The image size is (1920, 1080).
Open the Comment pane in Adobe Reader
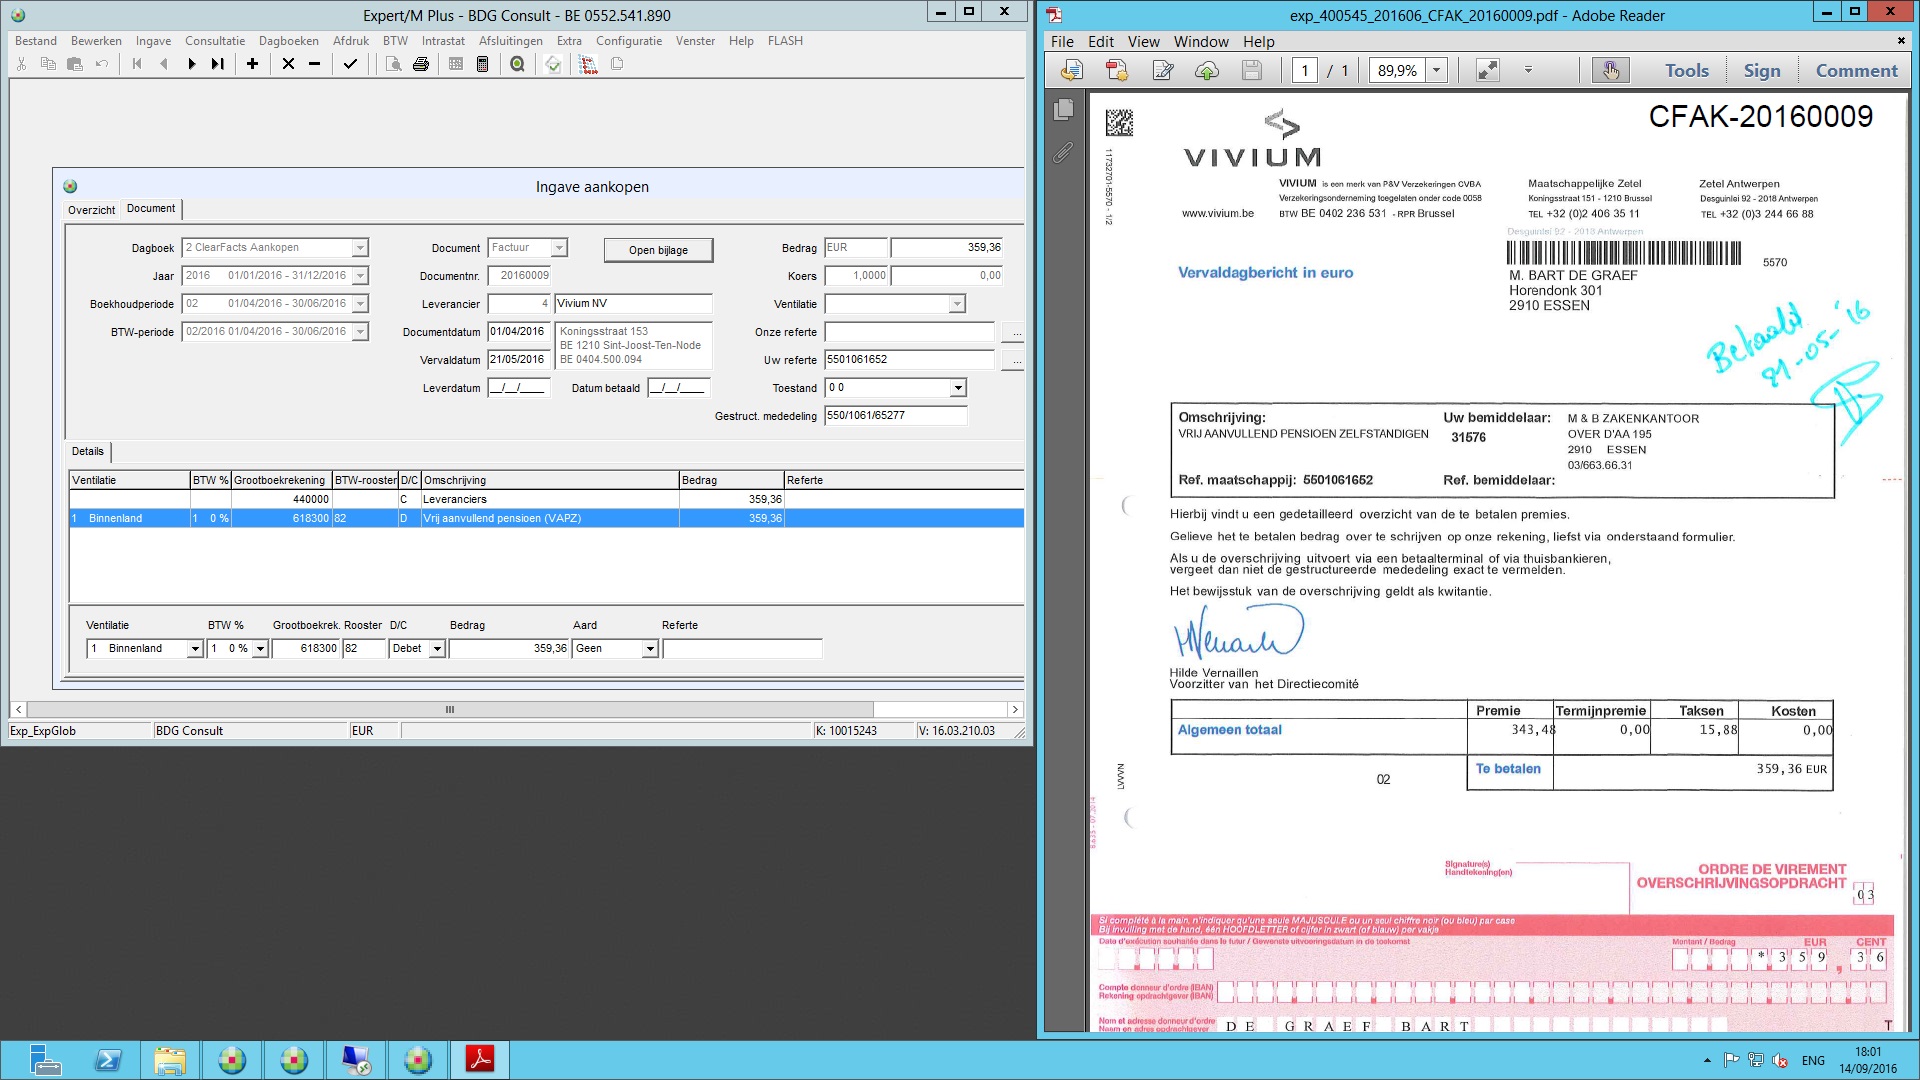[x=1856, y=70]
